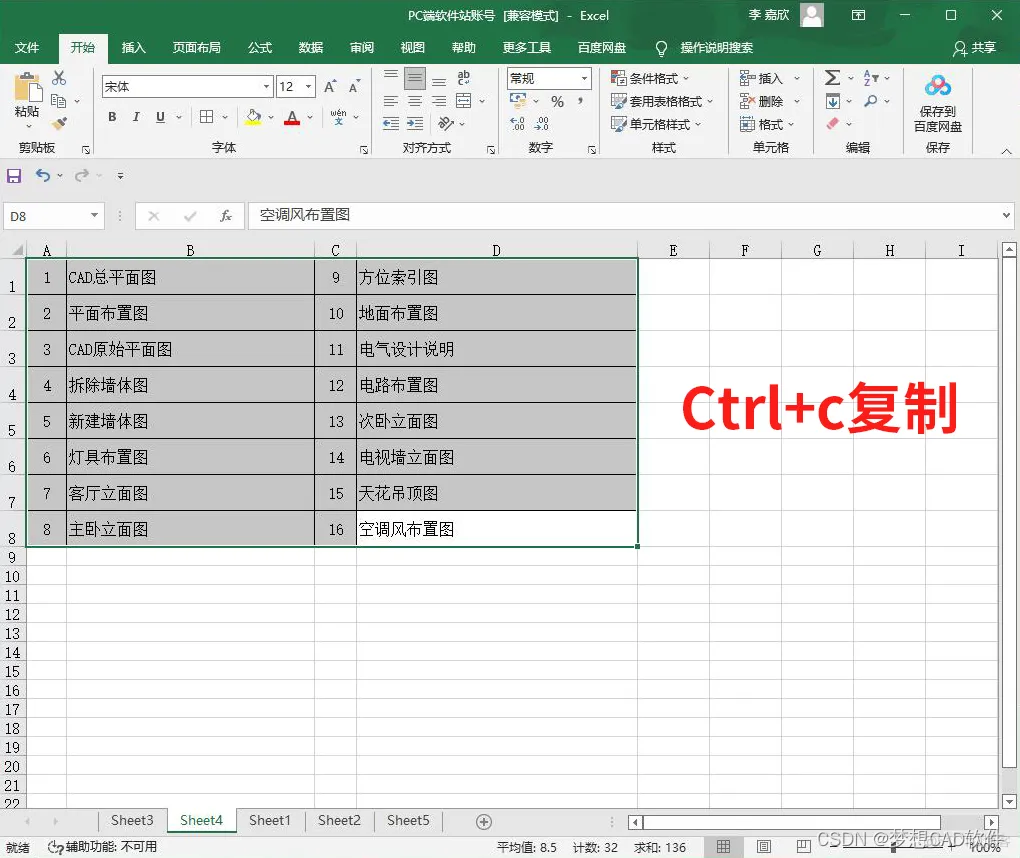Expand the font name dropdown
The image size is (1020, 858).
point(266,87)
